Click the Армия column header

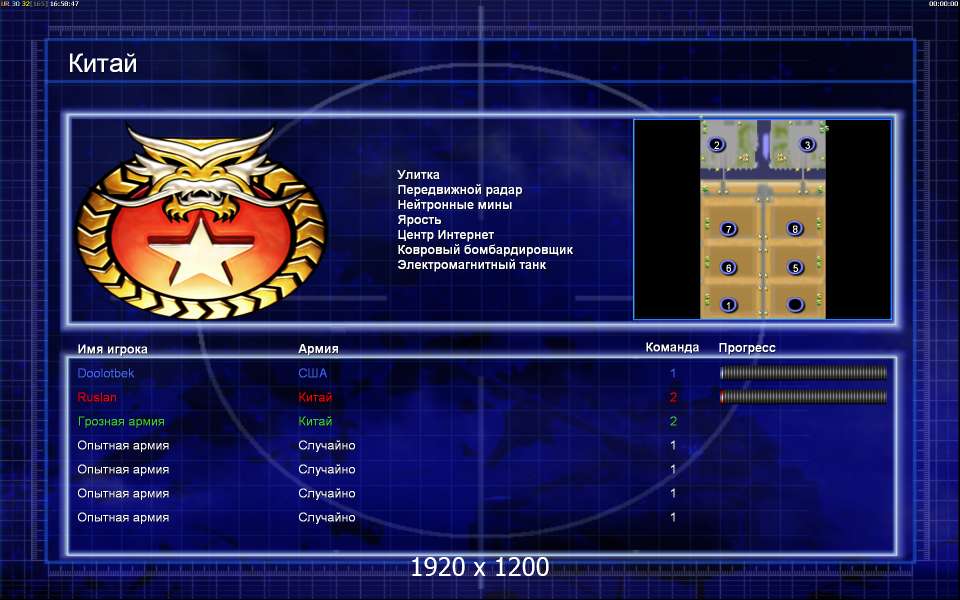(318, 348)
